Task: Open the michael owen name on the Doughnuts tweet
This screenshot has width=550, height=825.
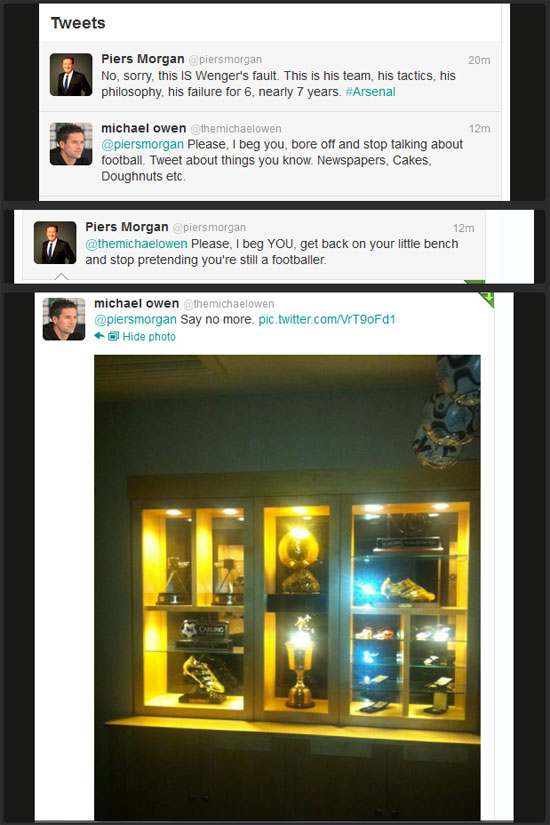Action: [x=144, y=128]
